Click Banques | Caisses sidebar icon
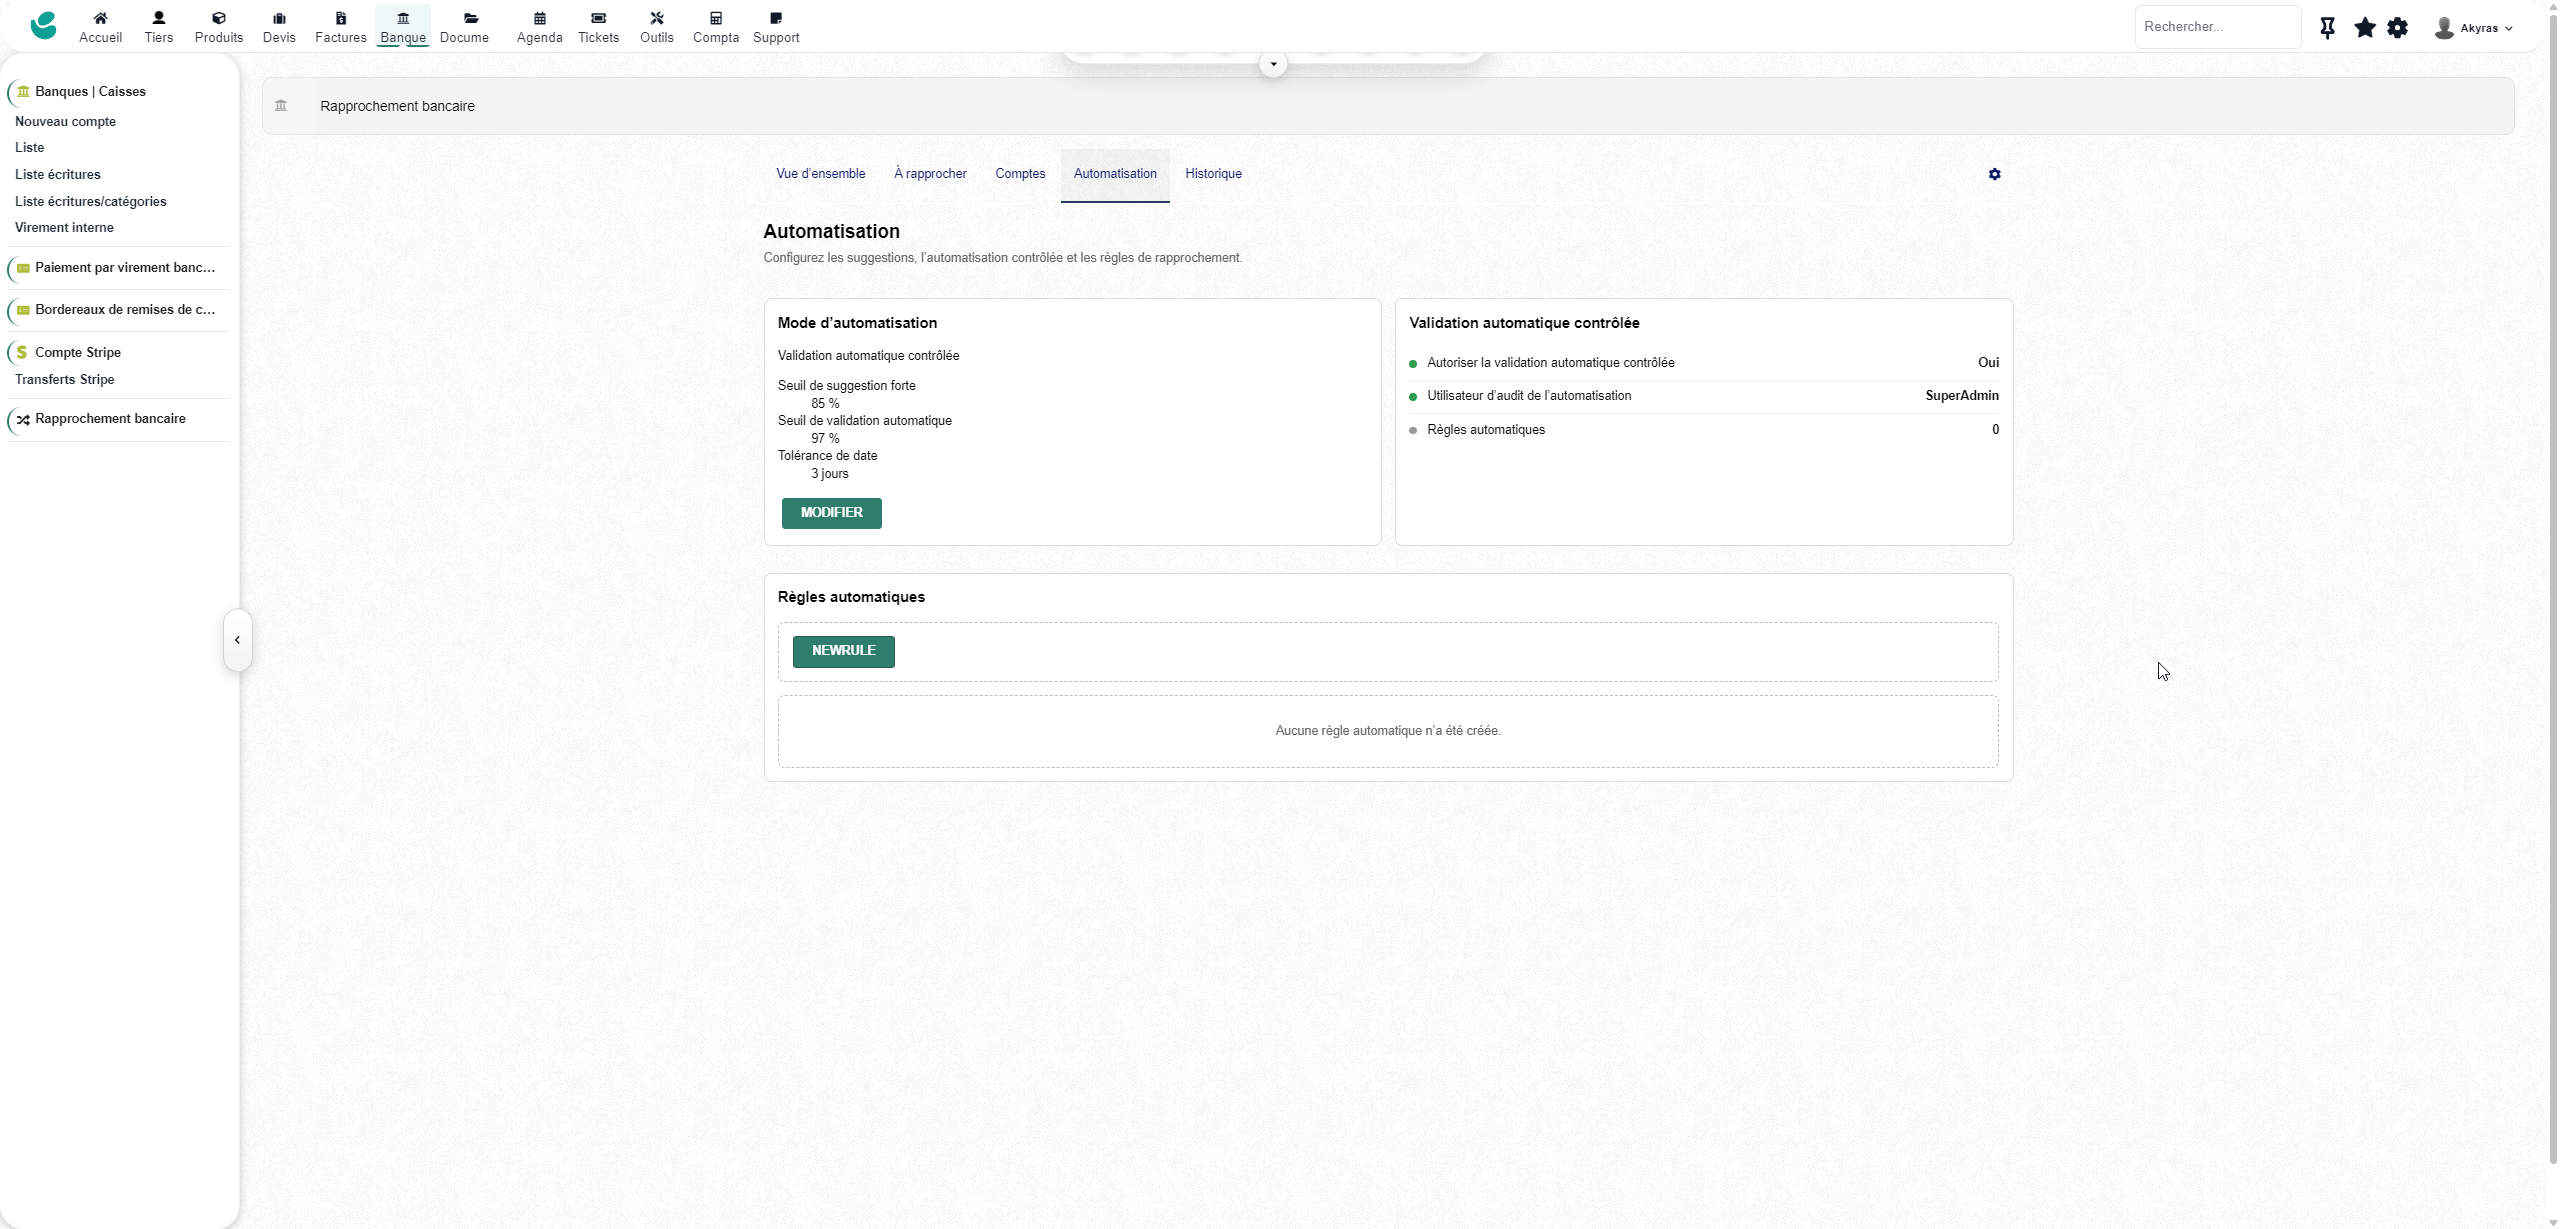 [x=23, y=91]
